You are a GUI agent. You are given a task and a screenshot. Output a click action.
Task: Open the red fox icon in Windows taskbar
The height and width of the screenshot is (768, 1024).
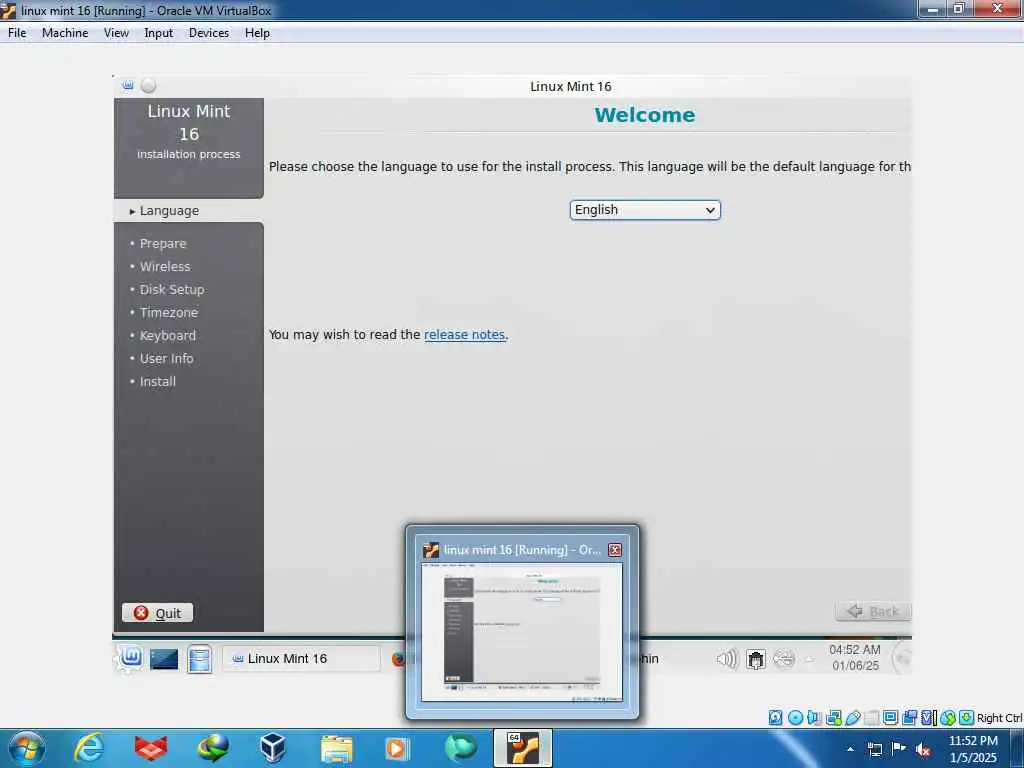pos(151,748)
